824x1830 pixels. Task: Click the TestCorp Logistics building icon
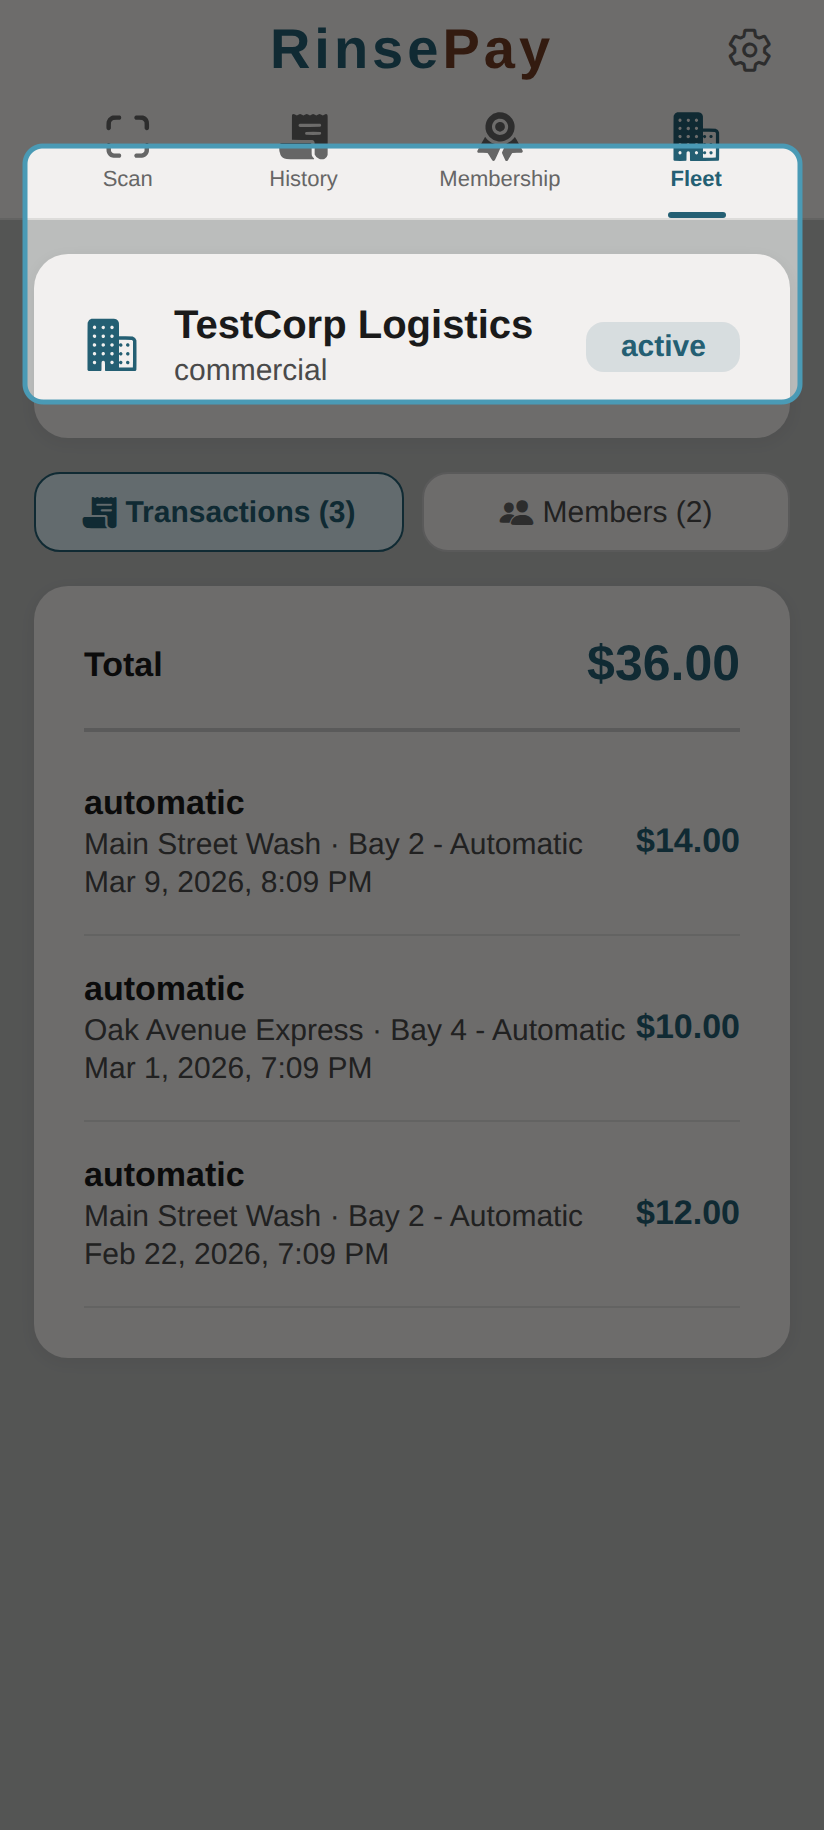tap(111, 346)
